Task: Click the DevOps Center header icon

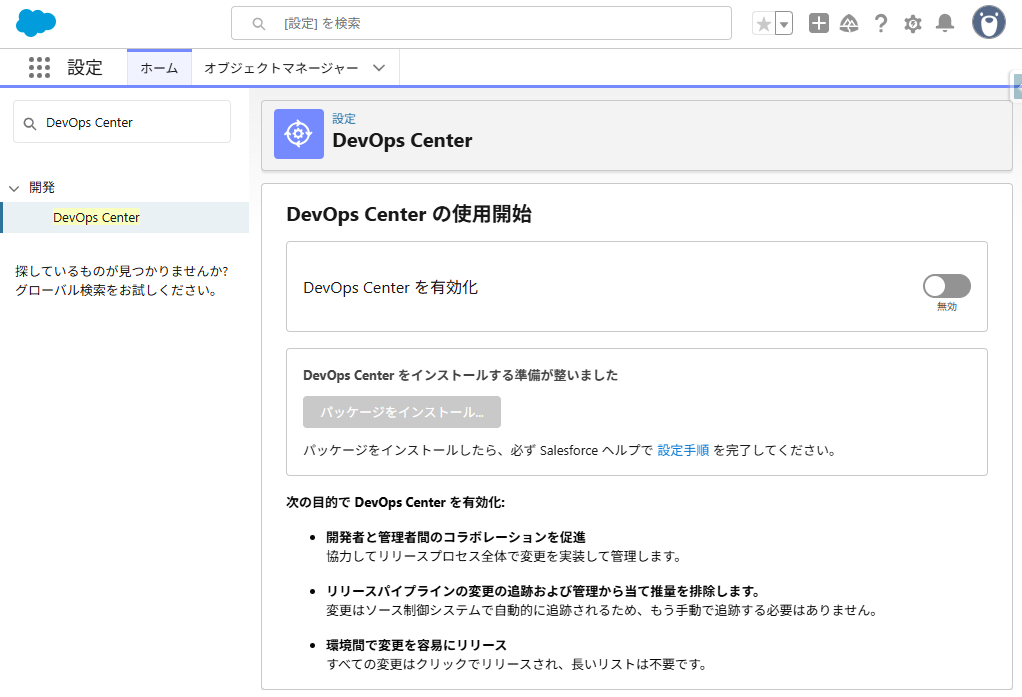Action: tap(299, 134)
